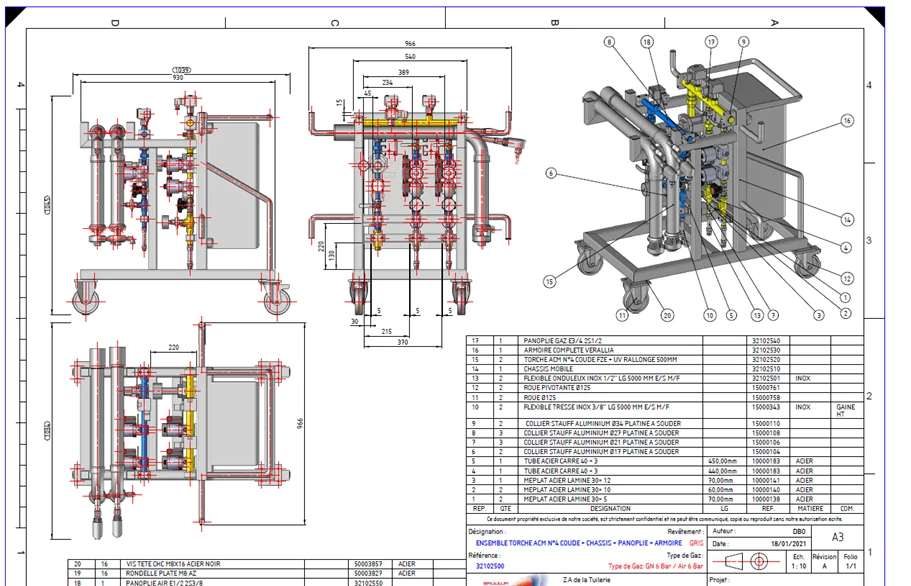The width and height of the screenshot is (911, 586).
Task: Select reference number 10000141
Action: tap(766, 480)
